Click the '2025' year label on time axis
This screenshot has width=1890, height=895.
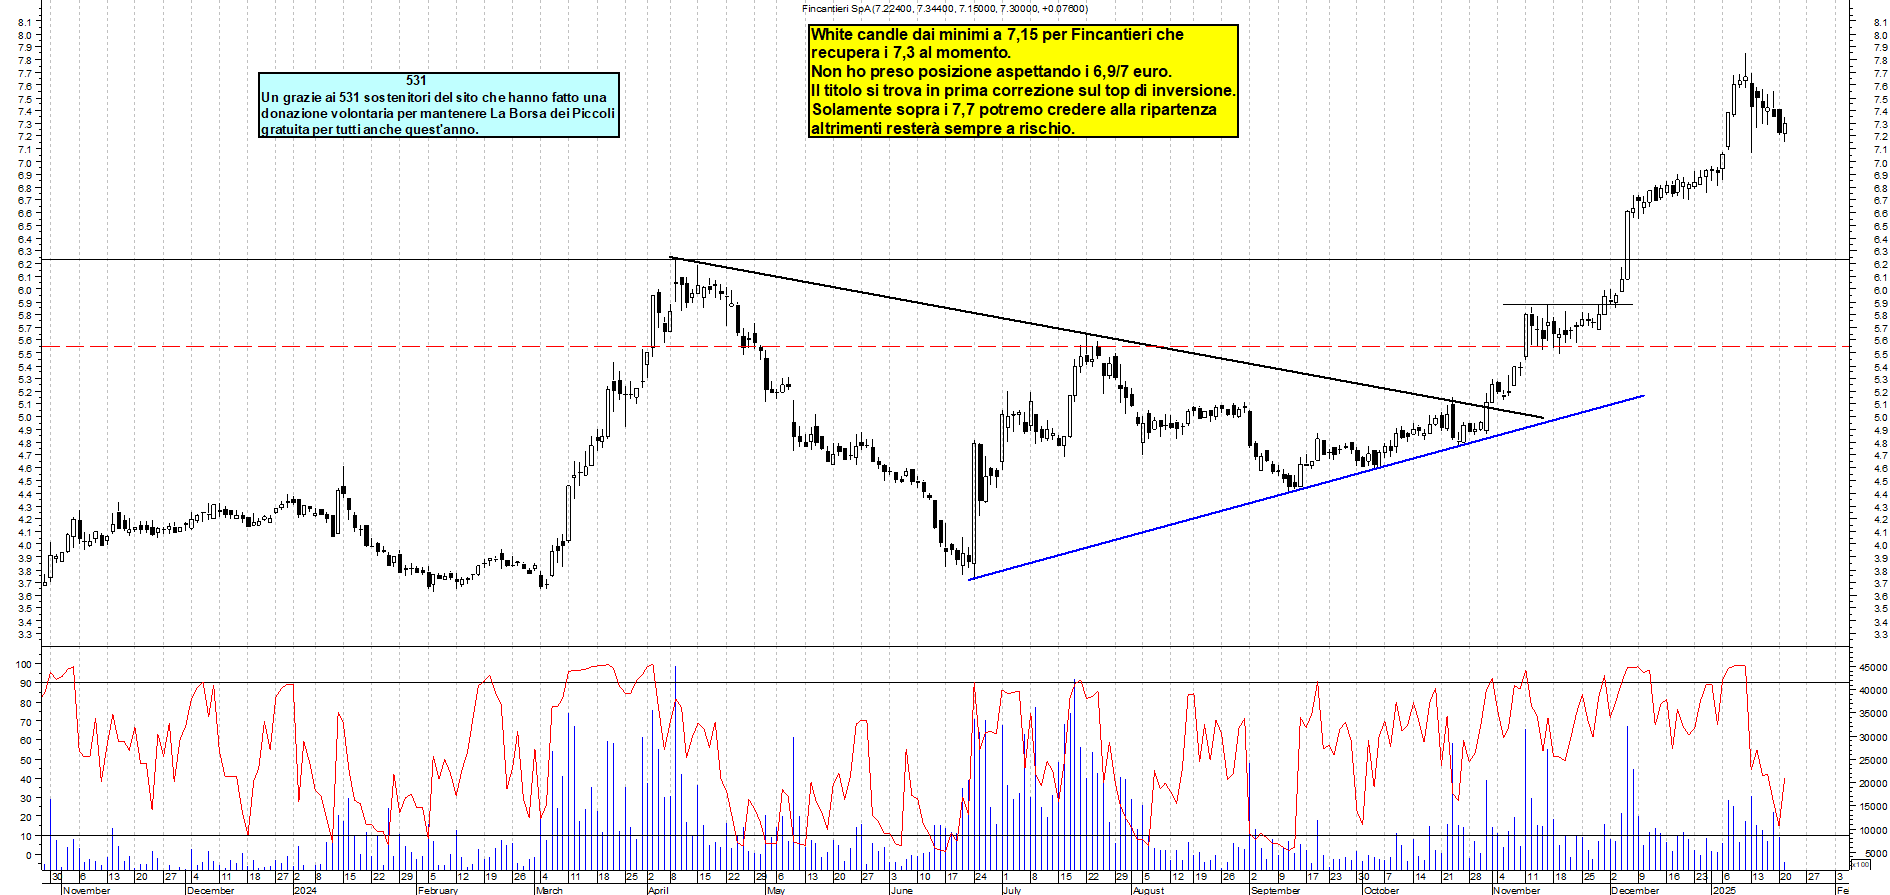click(1724, 890)
